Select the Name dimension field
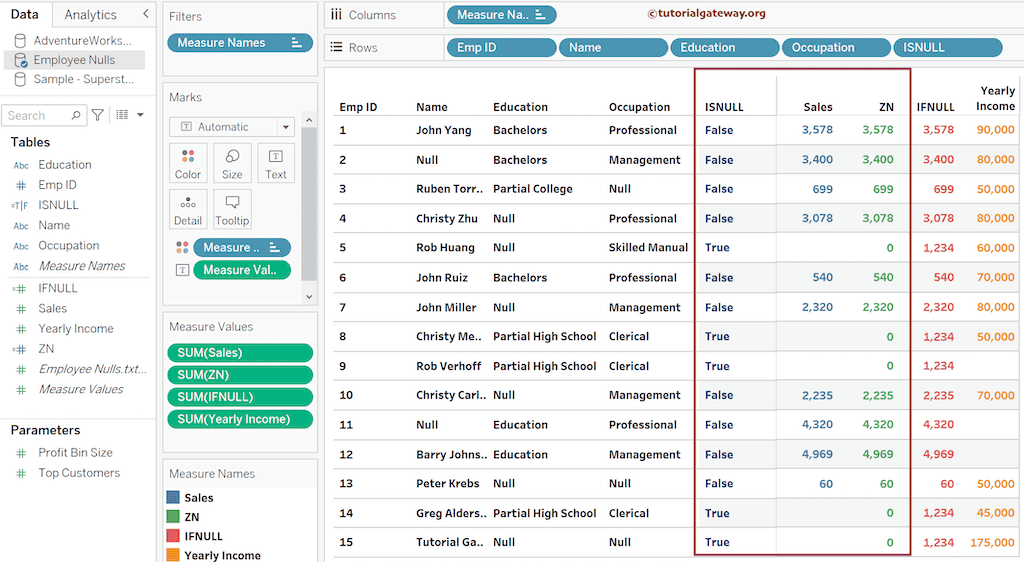The width and height of the screenshot is (1024, 562). point(54,225)
